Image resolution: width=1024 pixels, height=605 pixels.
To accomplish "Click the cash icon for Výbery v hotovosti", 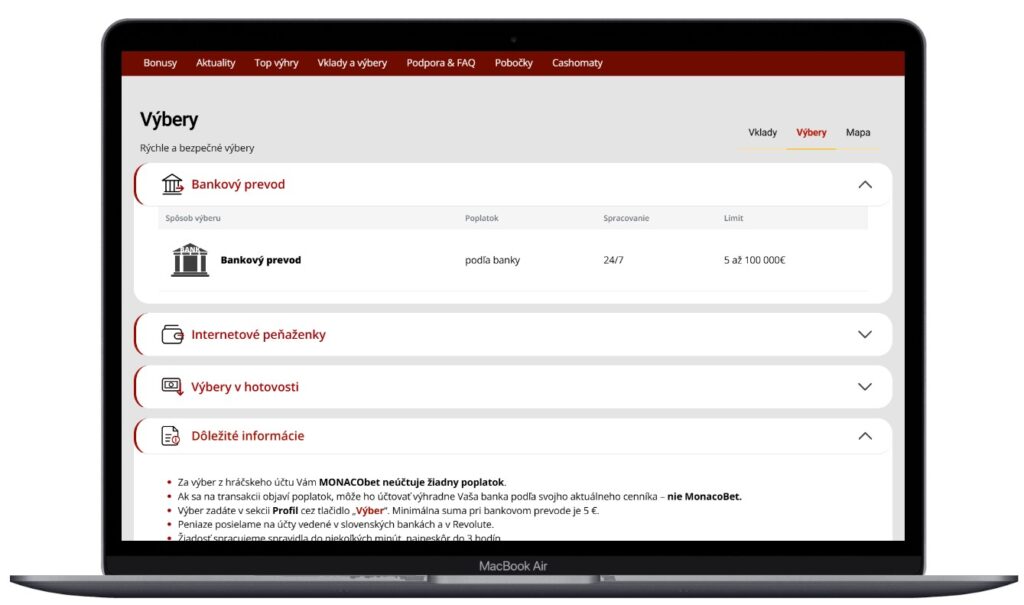I will point(172,386).
